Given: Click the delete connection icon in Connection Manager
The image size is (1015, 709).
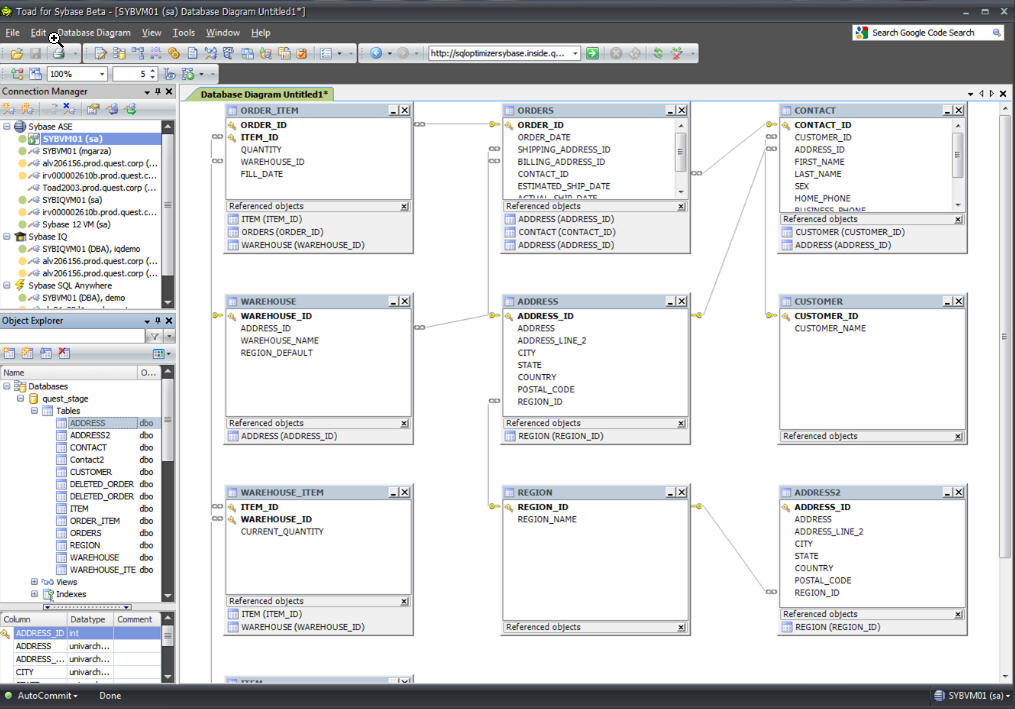Looking at the screenshot, I should pos(67,109).
